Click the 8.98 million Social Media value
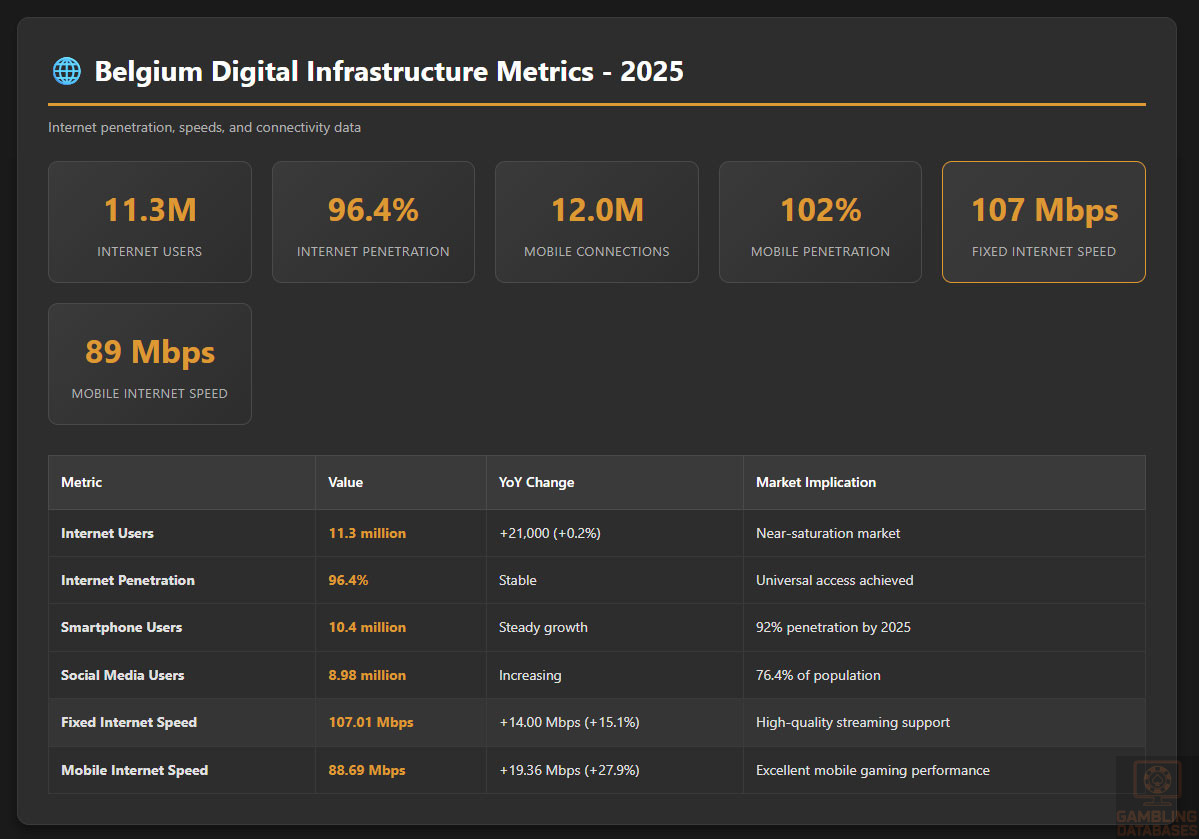 [367, 675]
